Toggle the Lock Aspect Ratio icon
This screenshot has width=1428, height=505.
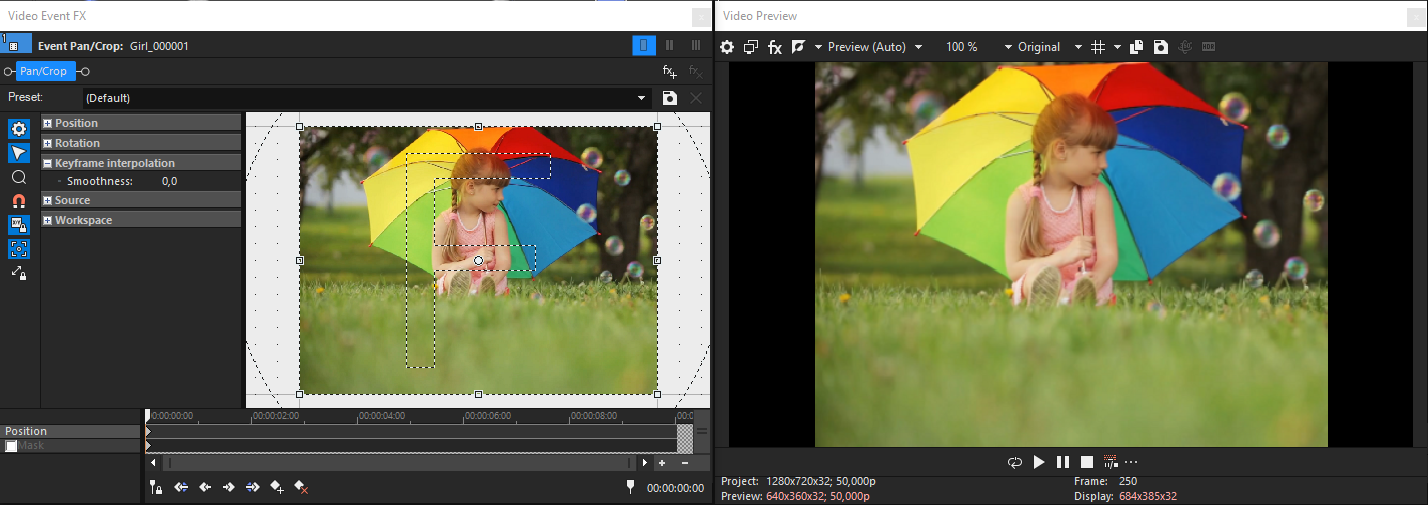coord(19,225)
